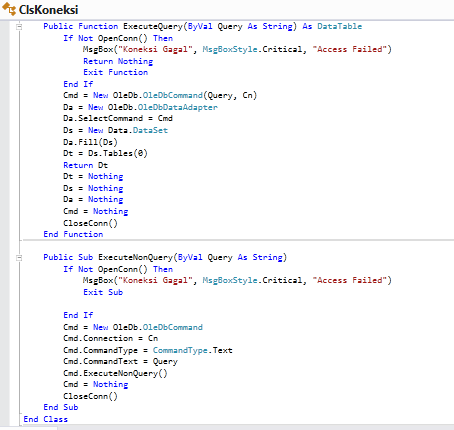454x430 pixels.
Task: Click 'Return Dt' line
Action: tap(86, 165)
